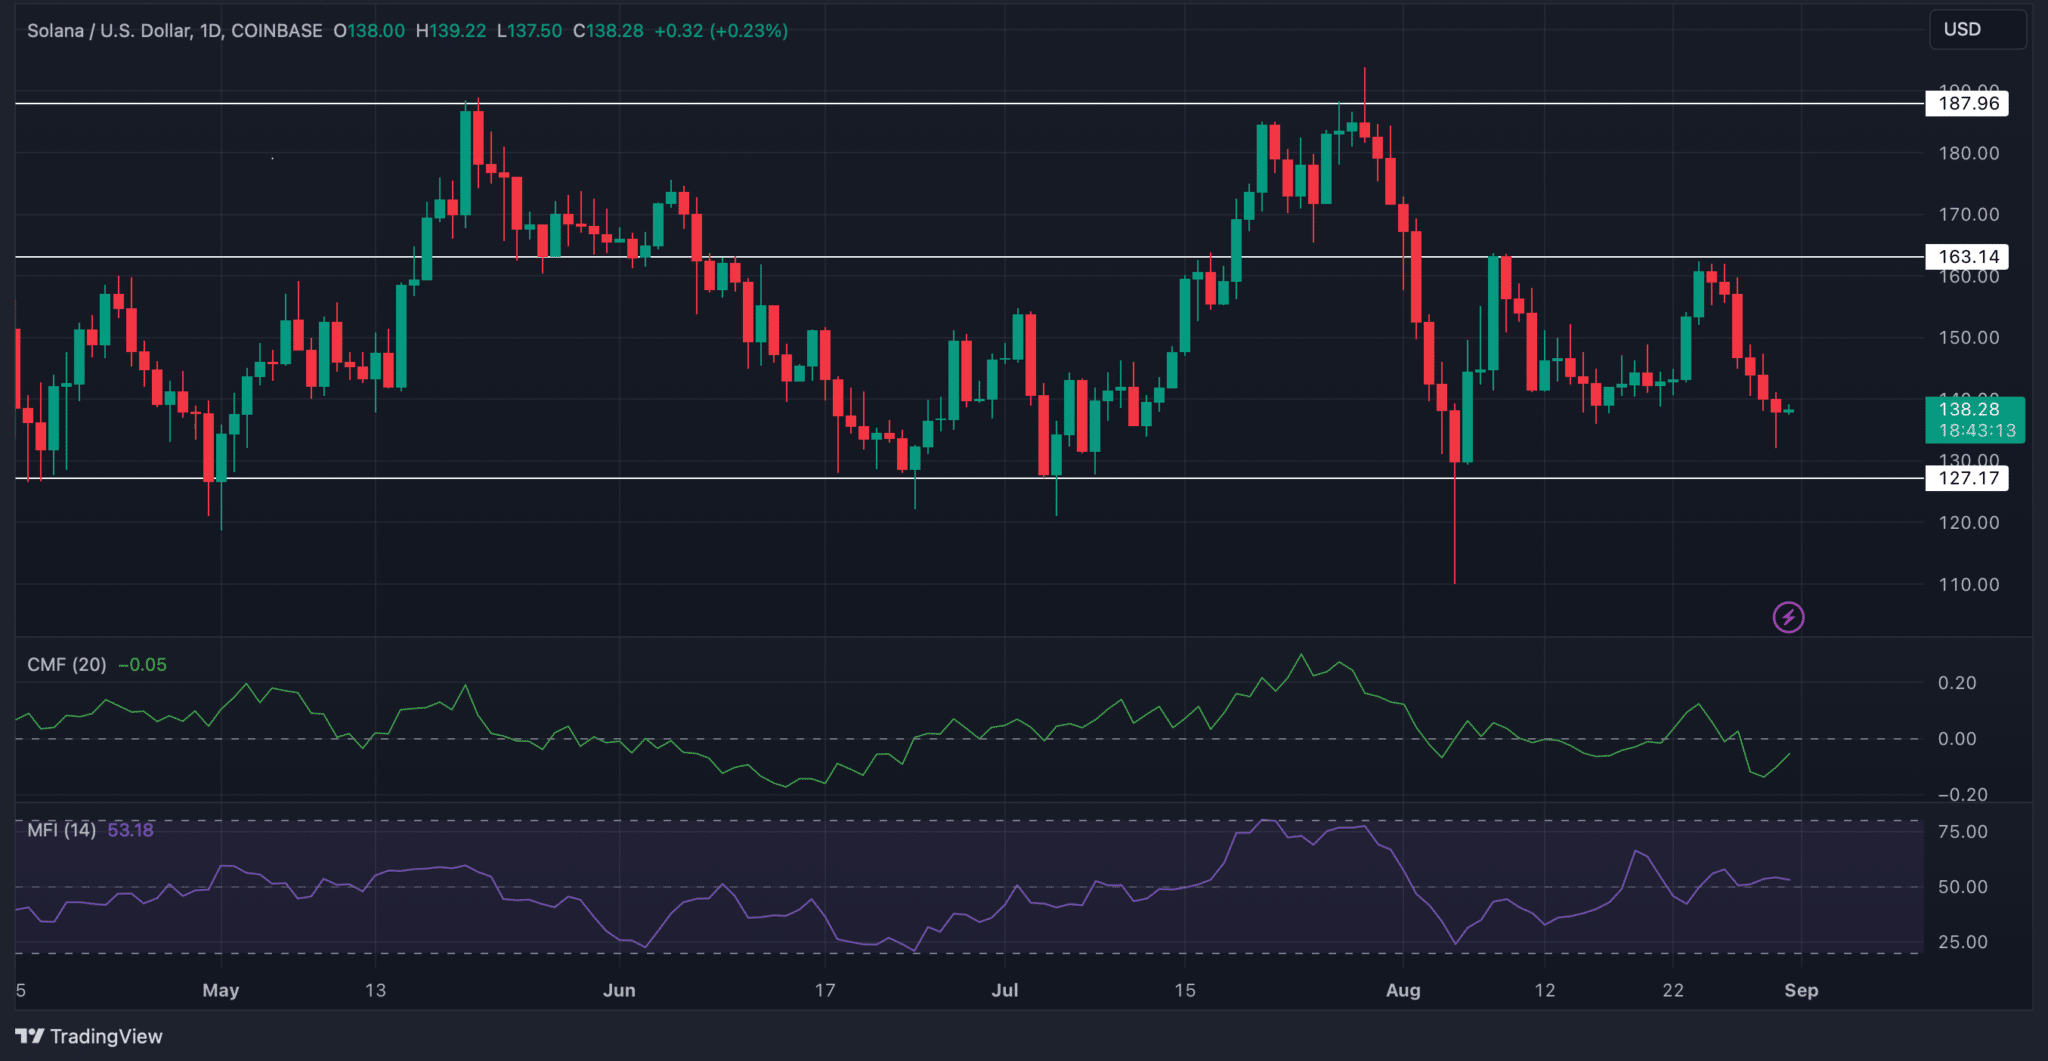Click the CMF (20) indicator label

pyautogui.click(x=67, y=665)
